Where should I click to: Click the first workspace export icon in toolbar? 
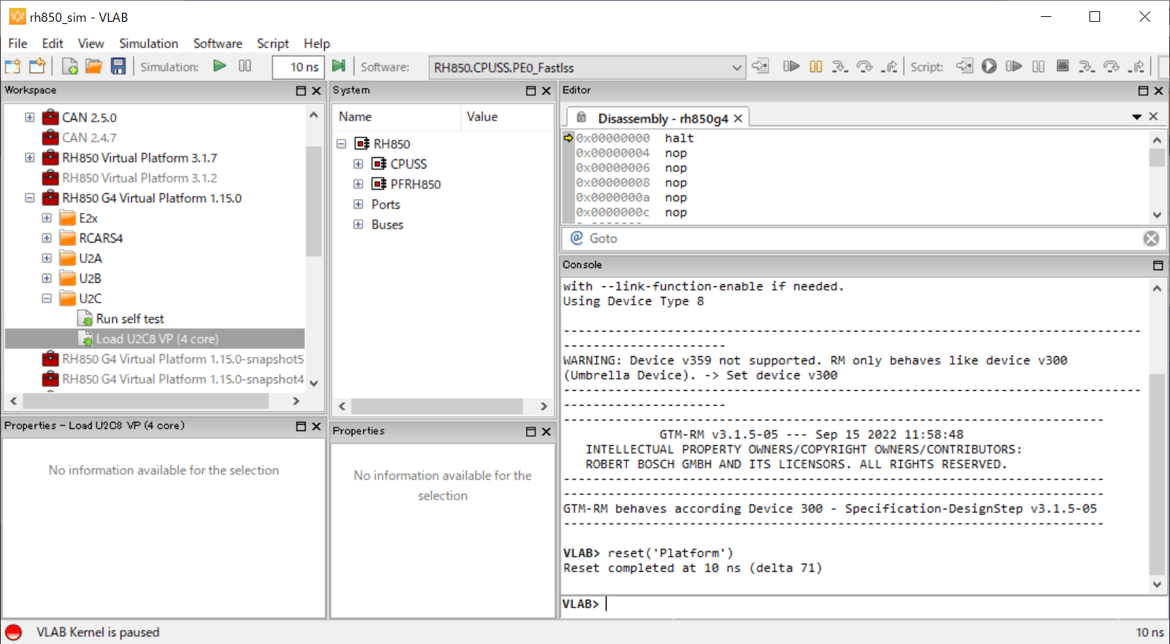13,66
